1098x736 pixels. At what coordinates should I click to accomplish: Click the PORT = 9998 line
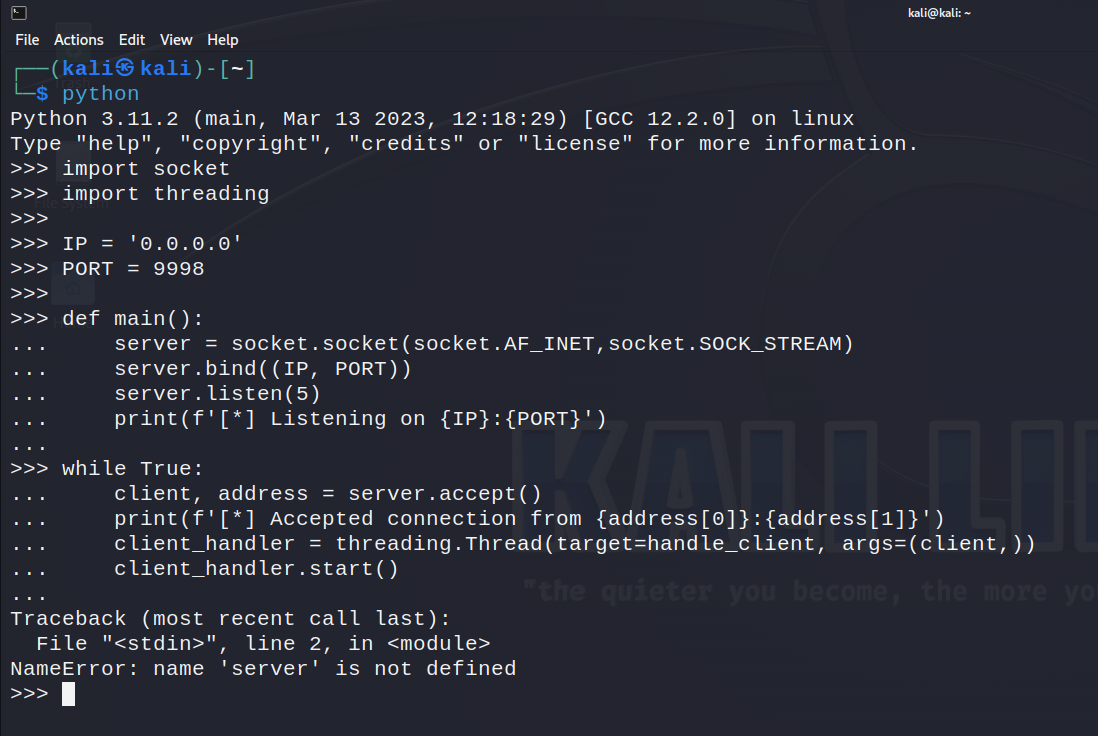(133, 269)
